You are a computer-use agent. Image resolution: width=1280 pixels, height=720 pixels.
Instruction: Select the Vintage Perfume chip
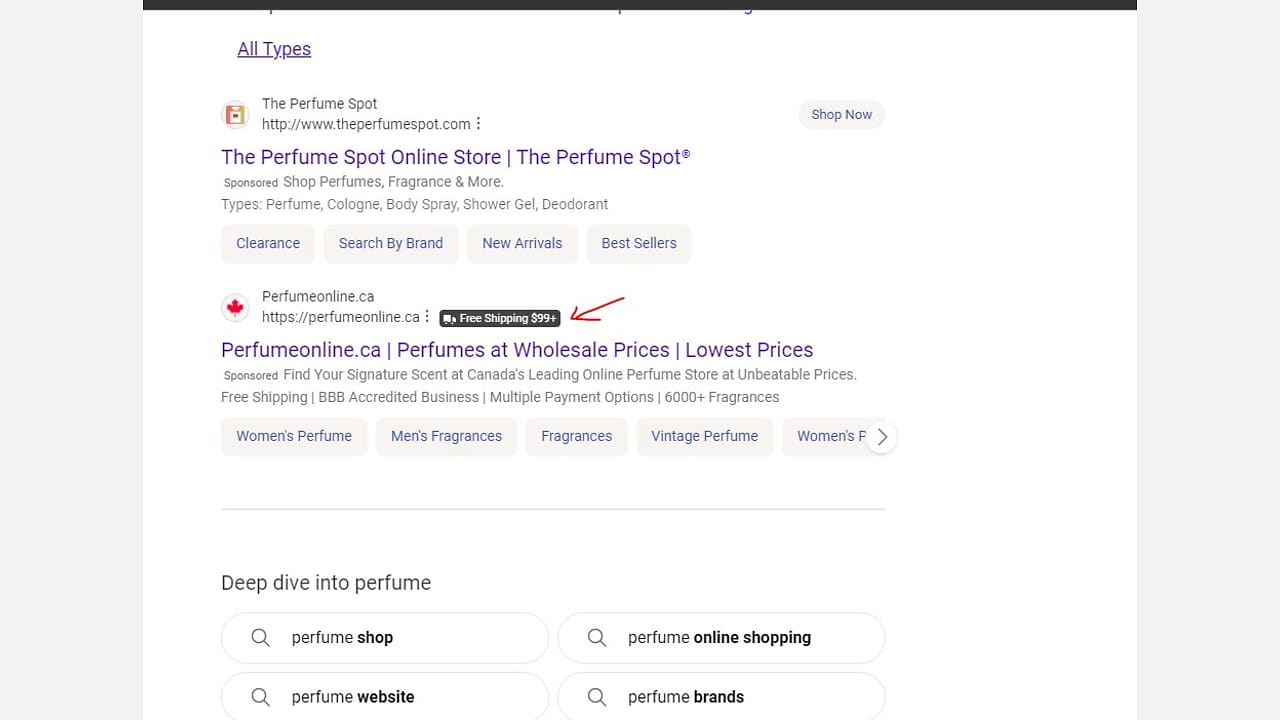point(704,436)
